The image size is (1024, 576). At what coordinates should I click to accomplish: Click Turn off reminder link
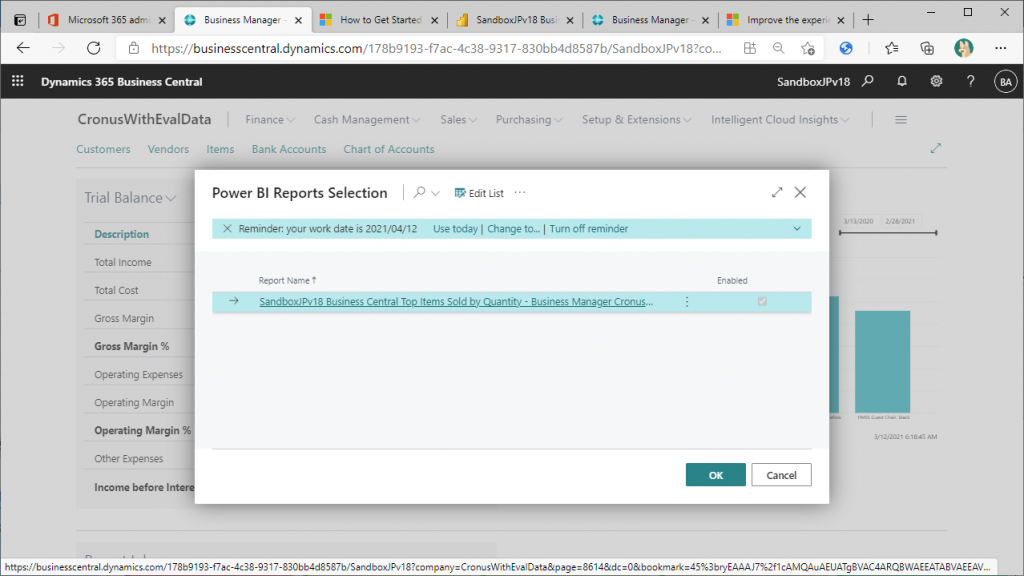588,229
